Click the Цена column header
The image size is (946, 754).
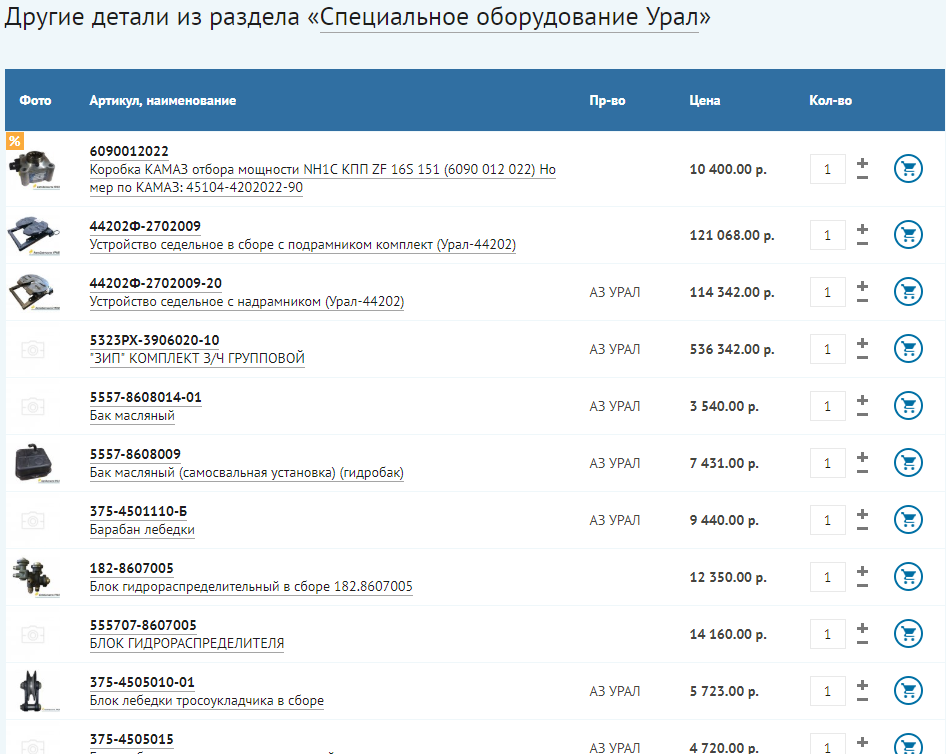click(704, 100)
